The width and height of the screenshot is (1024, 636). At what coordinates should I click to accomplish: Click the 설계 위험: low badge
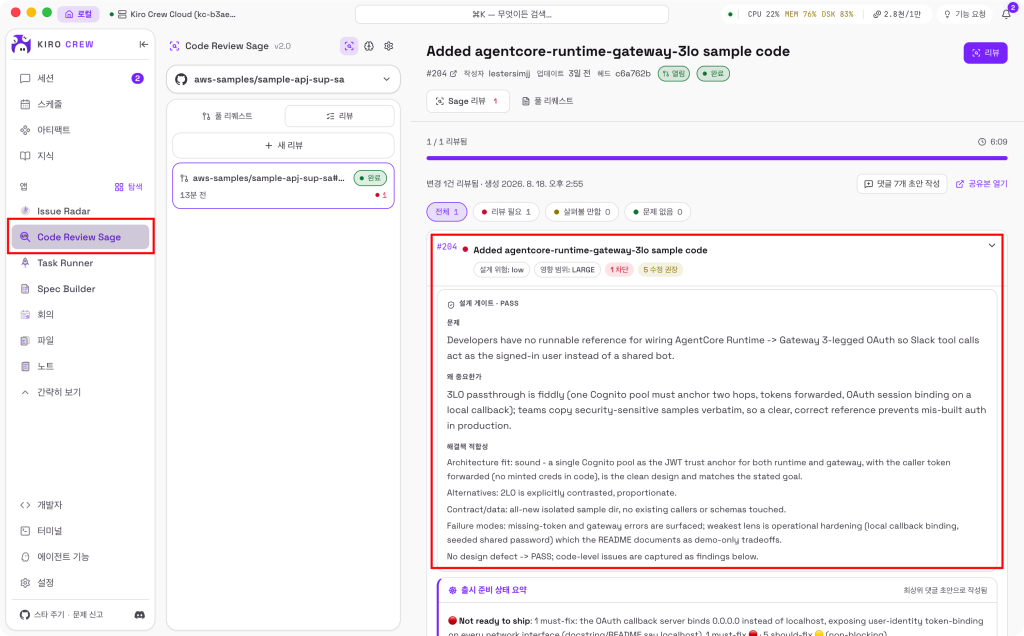click(502, 270)
